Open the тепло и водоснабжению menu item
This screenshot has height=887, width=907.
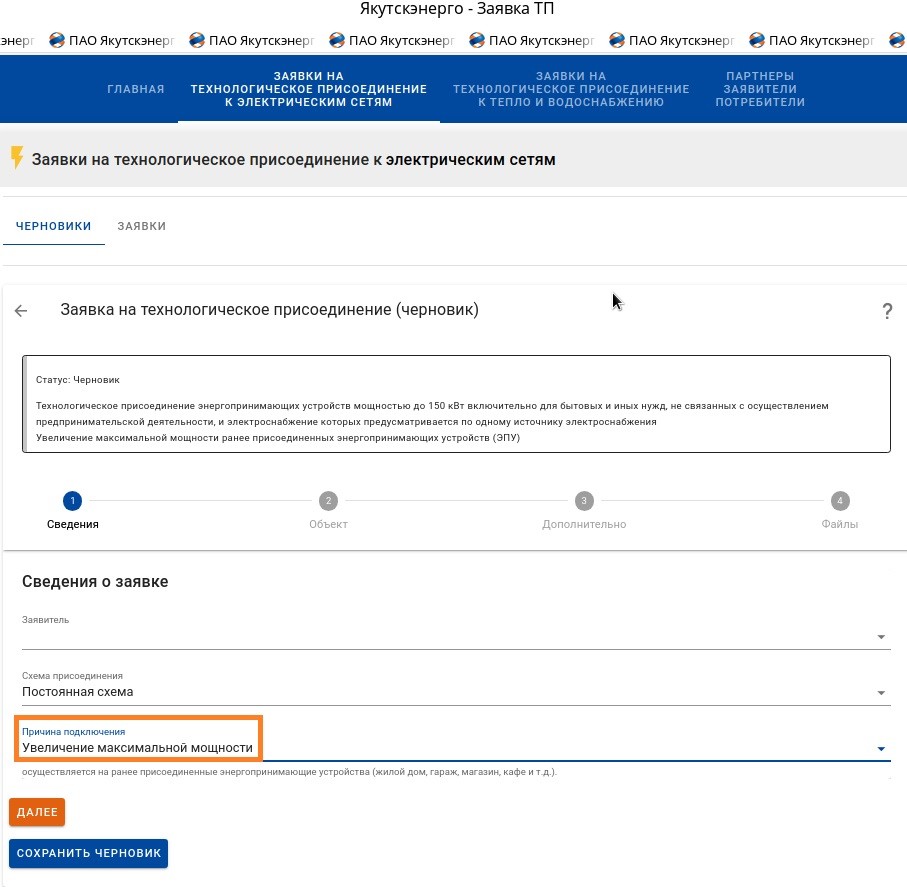tap(570, 90)
